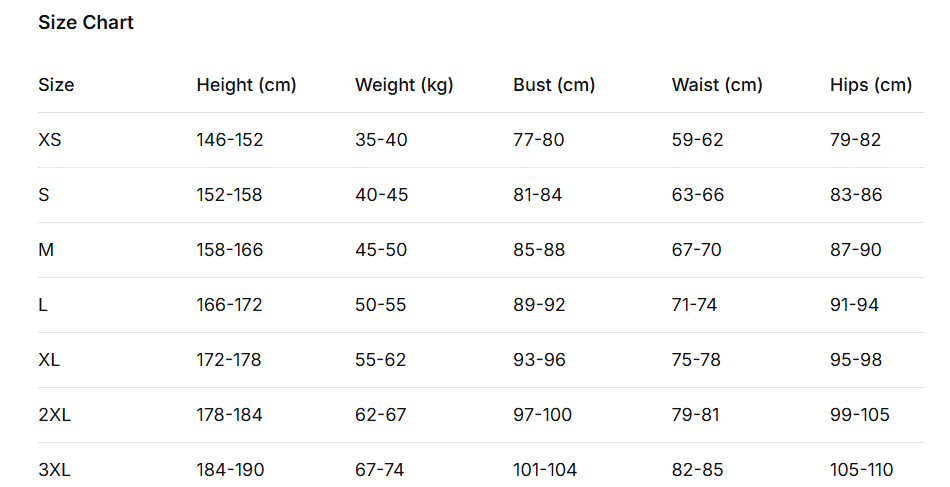The image size is (950, 487).
Task: Click the Height (cm) column header
Action: (x=246, y=85)
